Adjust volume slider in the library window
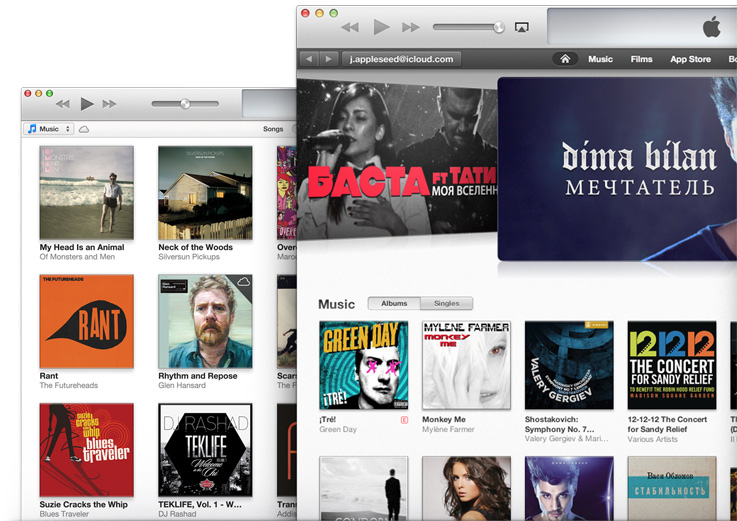This screenshot has width=737, height=521. tap(185, 104)
